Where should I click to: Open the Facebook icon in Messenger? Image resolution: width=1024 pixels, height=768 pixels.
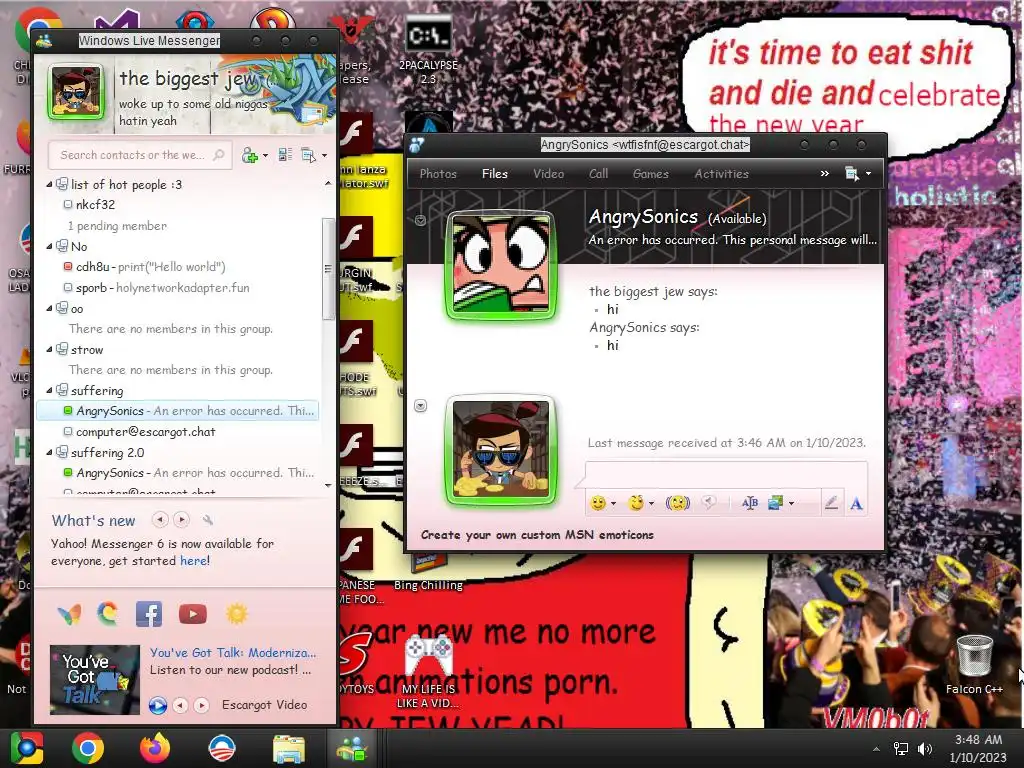[149, 614]
